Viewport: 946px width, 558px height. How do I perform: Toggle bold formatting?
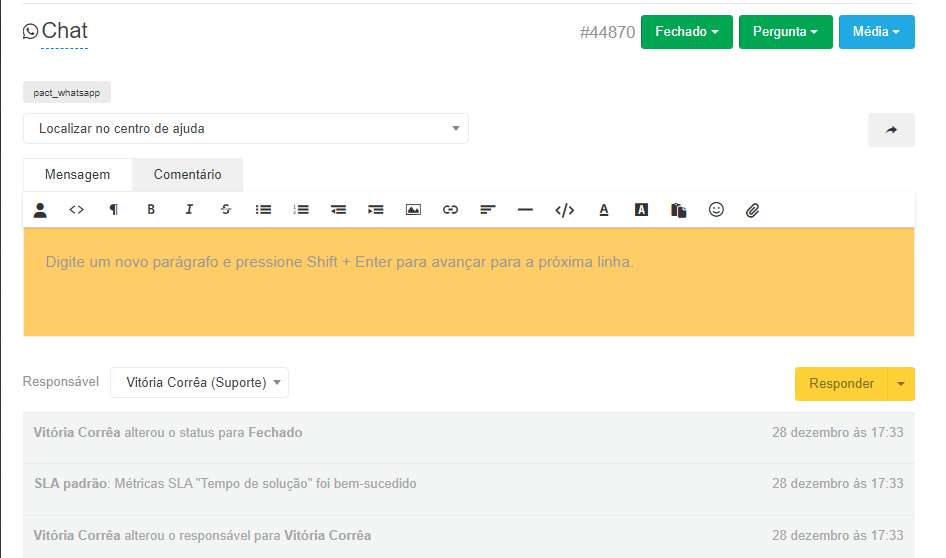point(151,209)
